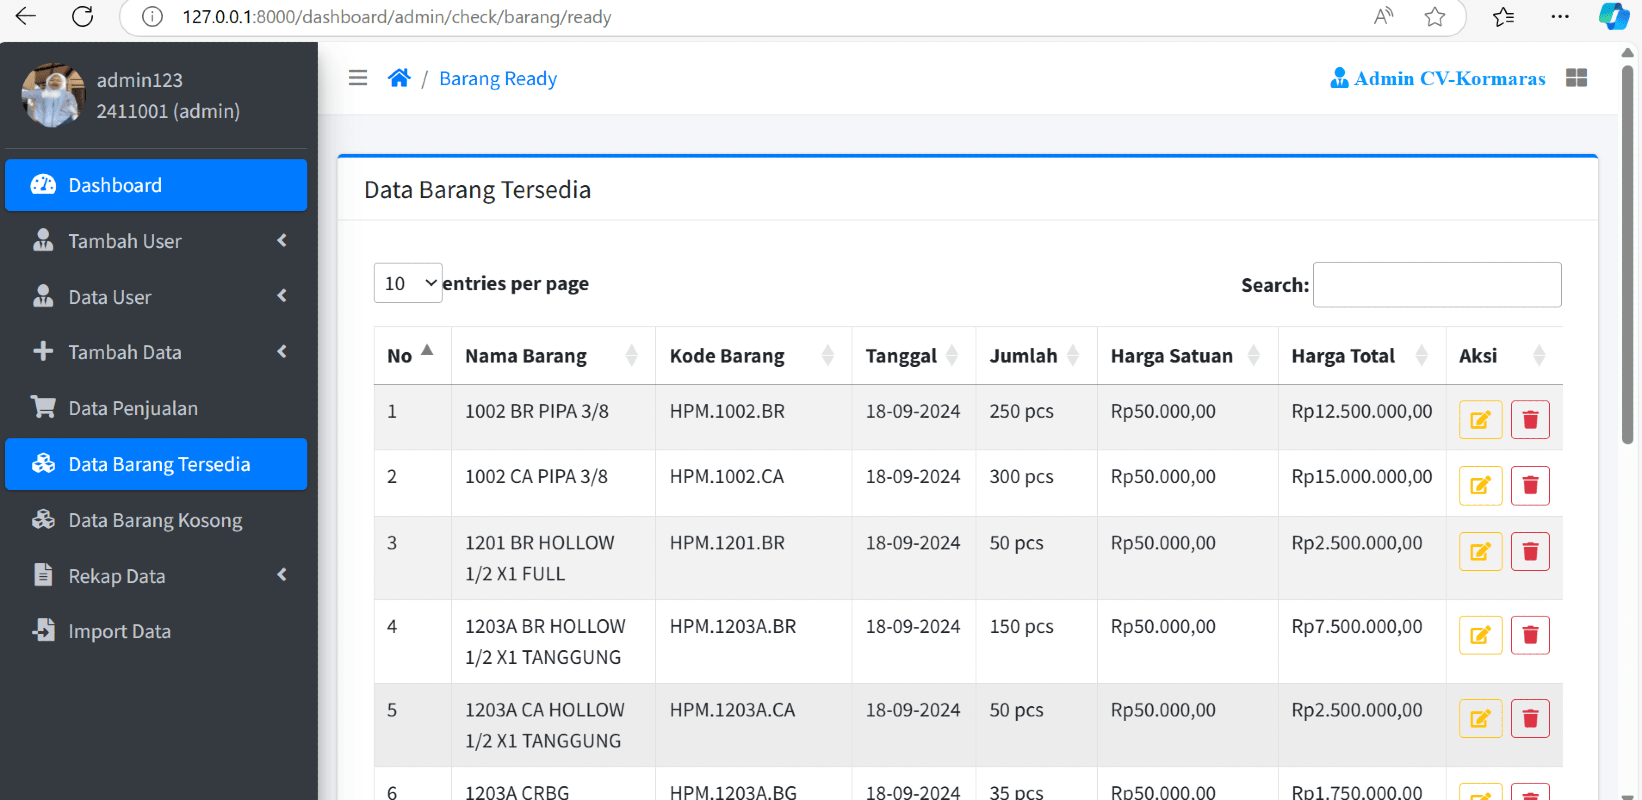Open Data Penjualan menu item
Screen dimensions: 1642x800
pos(156,408)
